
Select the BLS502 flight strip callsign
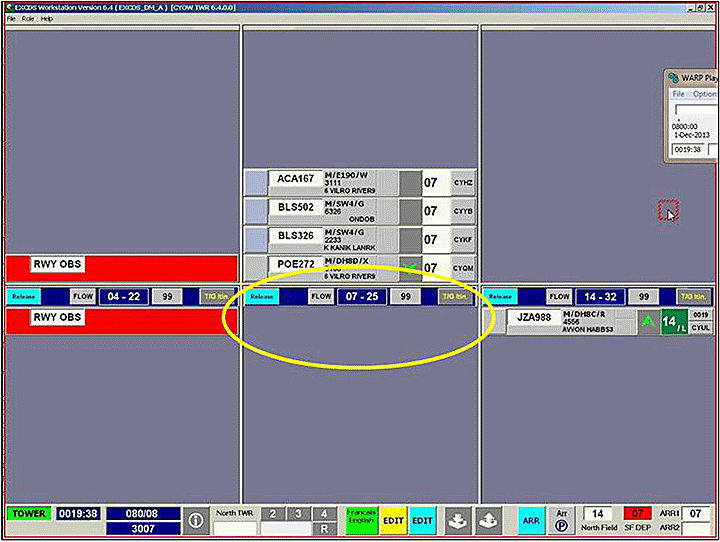pos(295,211)
